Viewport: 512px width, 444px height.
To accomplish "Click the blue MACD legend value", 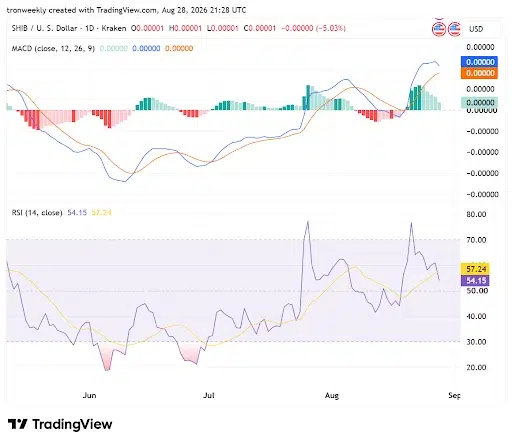I will click(x=146, y=49).
